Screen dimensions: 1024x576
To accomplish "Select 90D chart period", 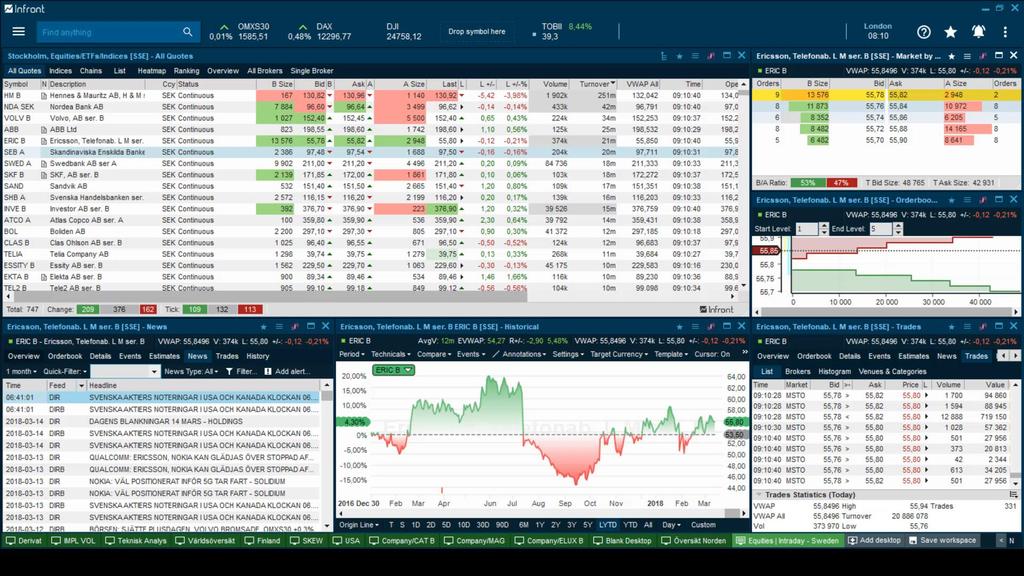I will [502, 525].
